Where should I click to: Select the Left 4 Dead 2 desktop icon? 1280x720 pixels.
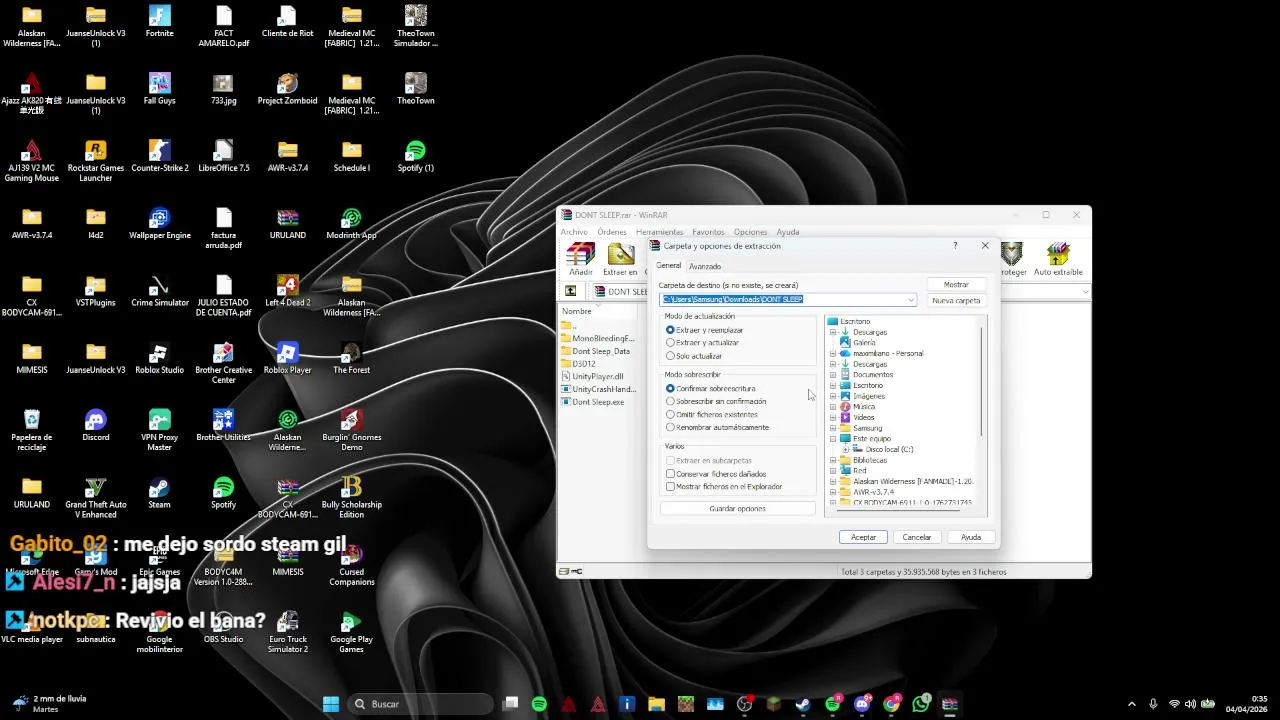pos(288,291)
